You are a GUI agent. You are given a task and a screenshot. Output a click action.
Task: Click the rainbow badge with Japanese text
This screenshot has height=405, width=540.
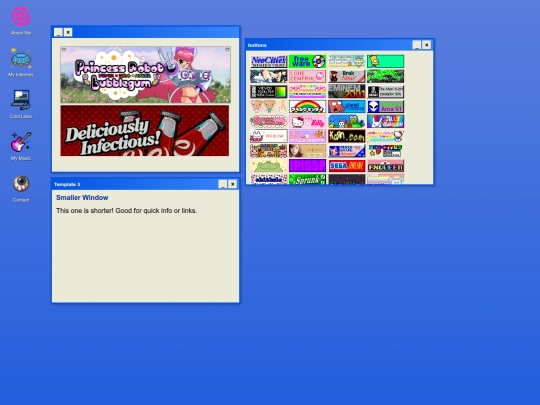click(307, 106)
